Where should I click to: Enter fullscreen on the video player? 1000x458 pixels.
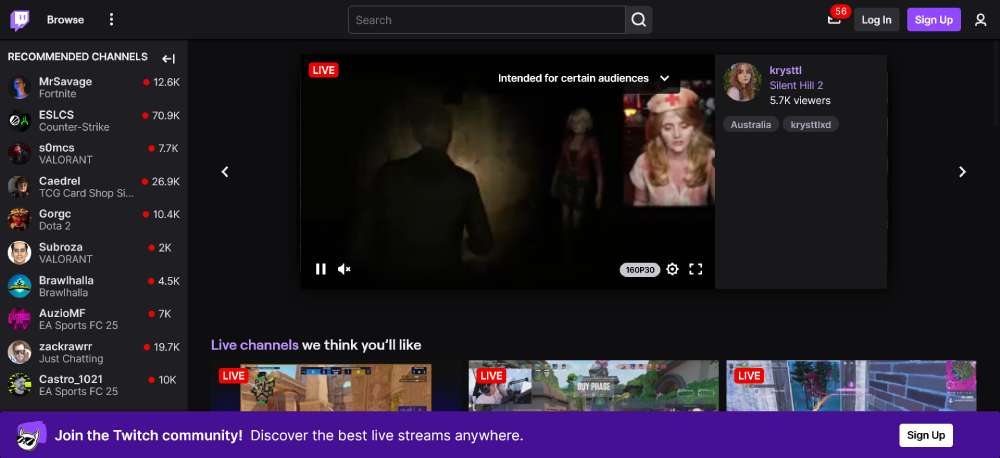(x=696, y=269)
